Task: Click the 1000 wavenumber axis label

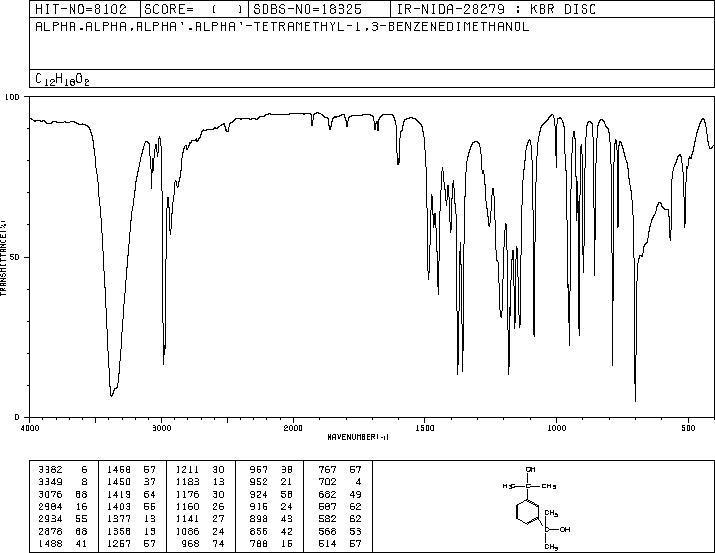Action: coord(556,428)
